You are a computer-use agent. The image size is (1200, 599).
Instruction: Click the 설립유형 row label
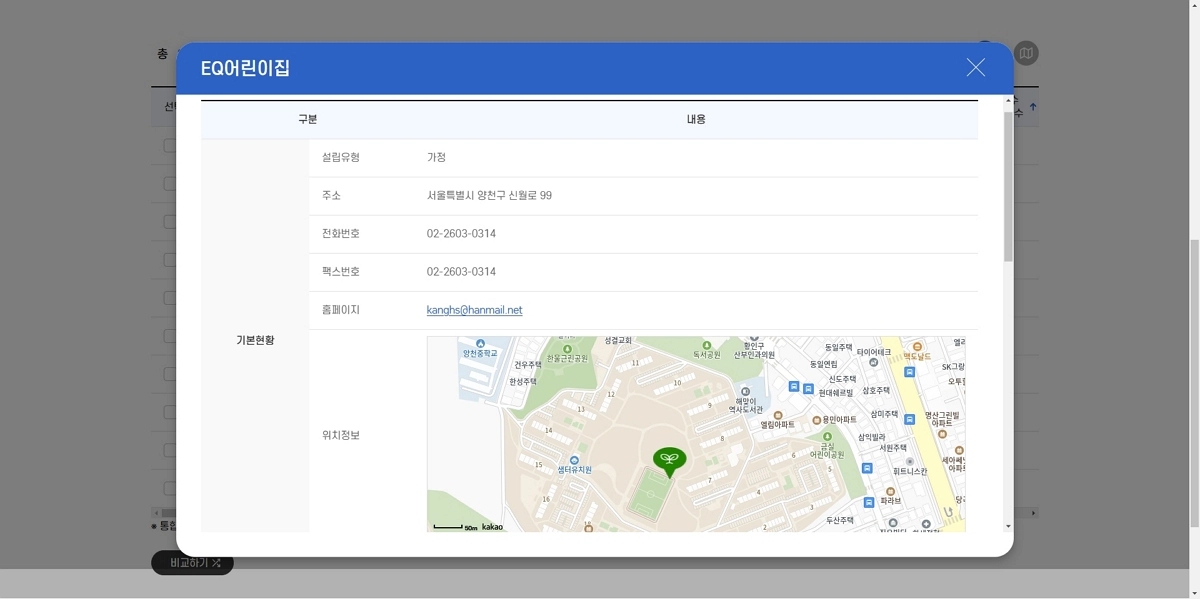[341, 157]
